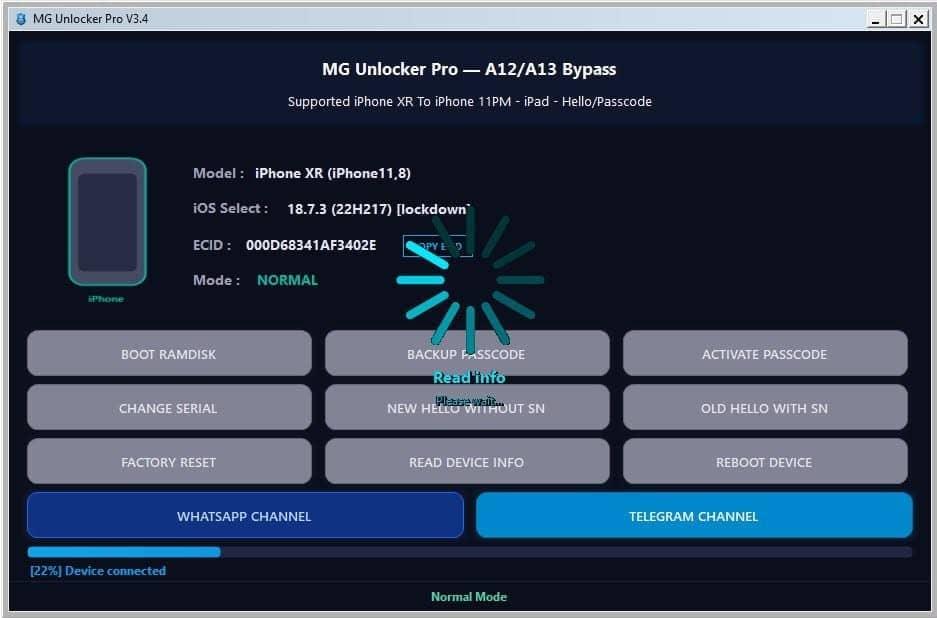Select OLD HELLO WITH SN

point(765,408)
